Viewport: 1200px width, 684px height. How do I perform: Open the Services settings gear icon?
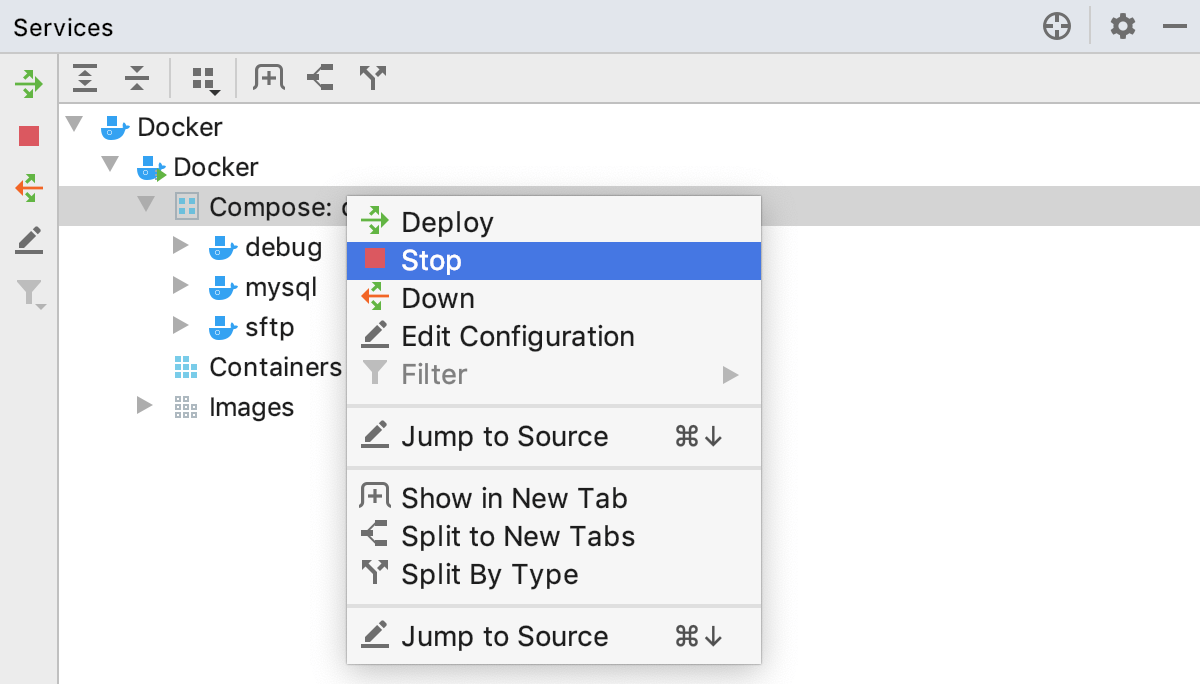click(1122, 26)
